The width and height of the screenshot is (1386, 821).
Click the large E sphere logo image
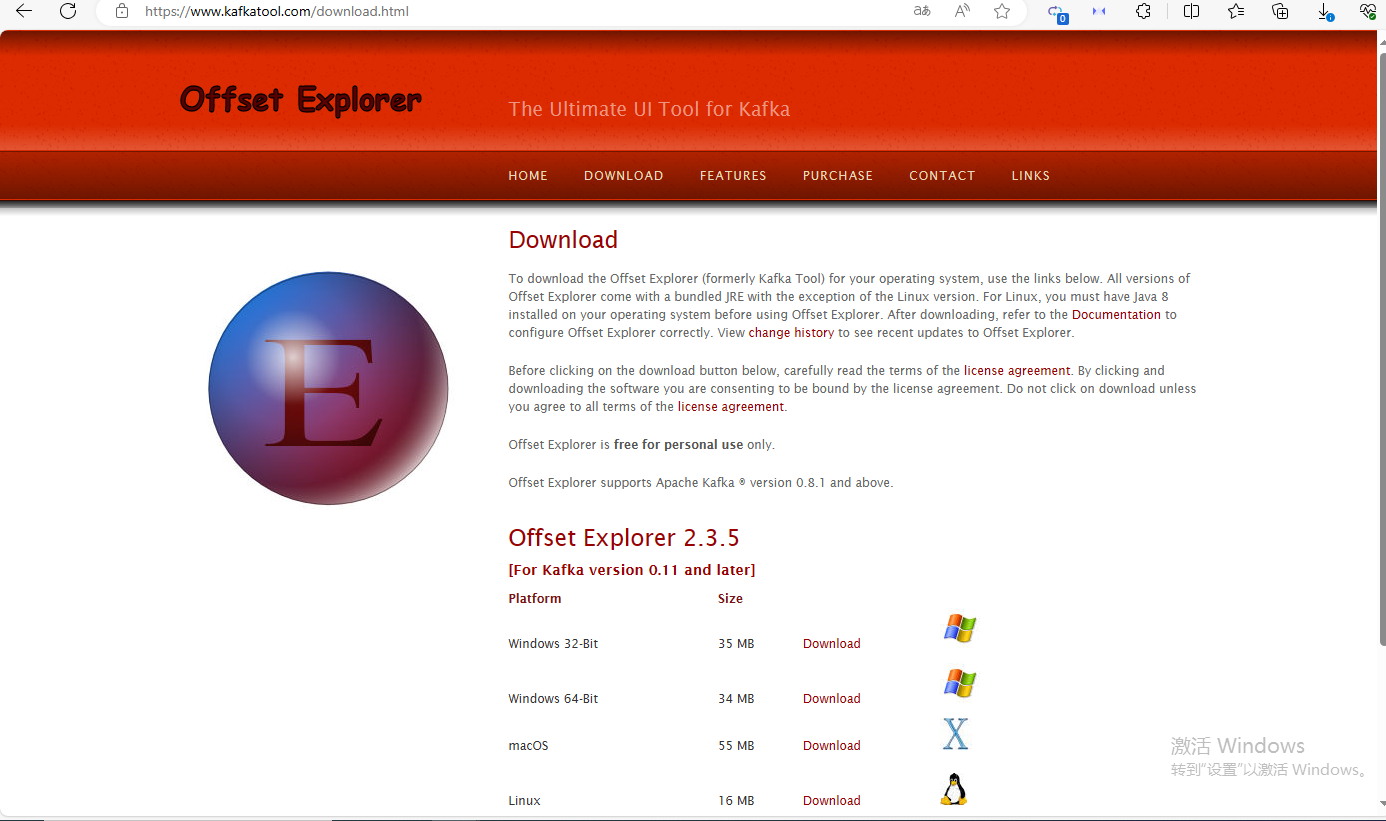328,388
